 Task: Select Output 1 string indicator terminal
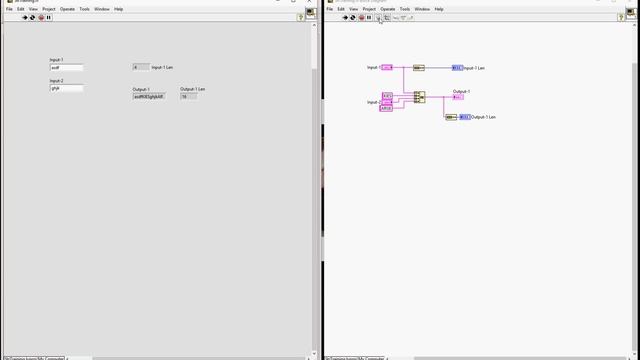pyautogui.click(x=458, y=97)
